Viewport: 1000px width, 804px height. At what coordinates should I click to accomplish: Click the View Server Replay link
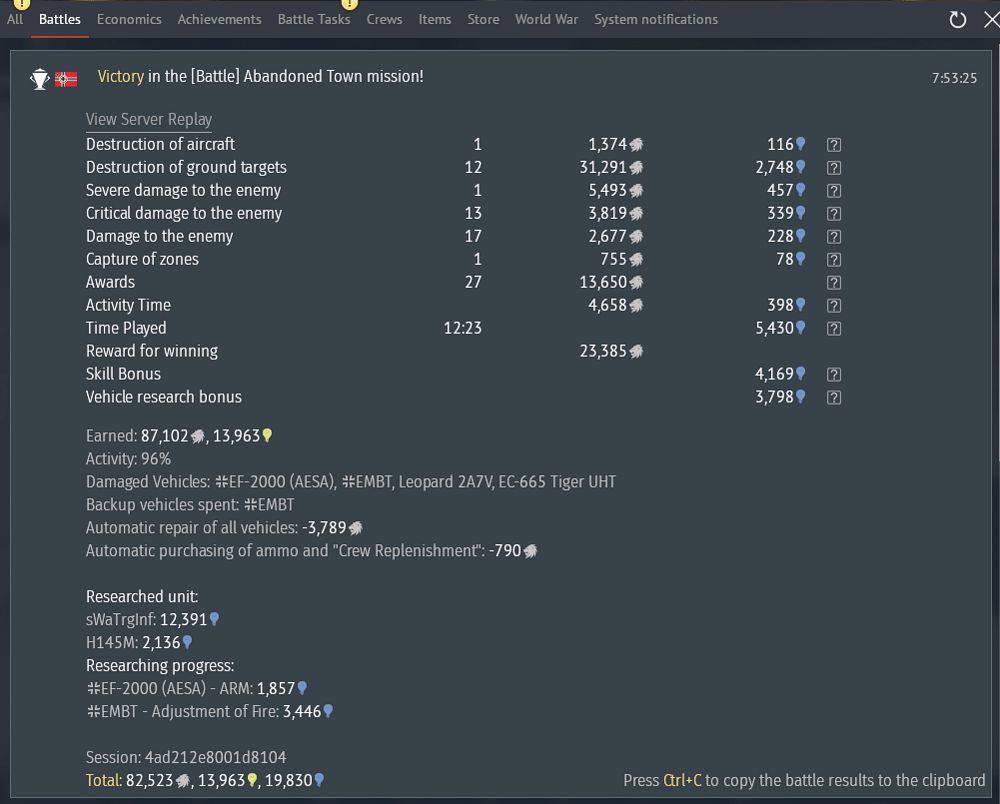tap(149, 120)
